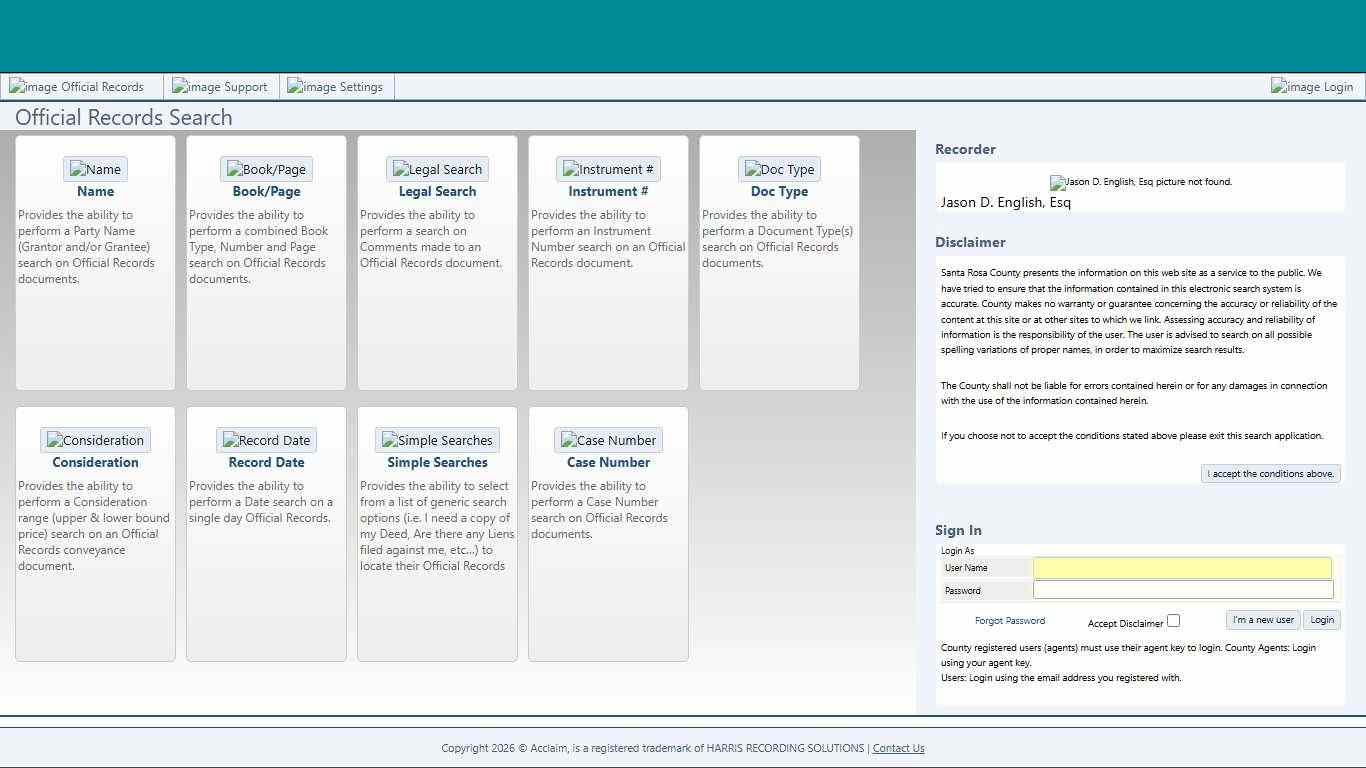Click the Consideration search icon
The height and width of the screenshot is (768, 1366).
pos(95,439)
